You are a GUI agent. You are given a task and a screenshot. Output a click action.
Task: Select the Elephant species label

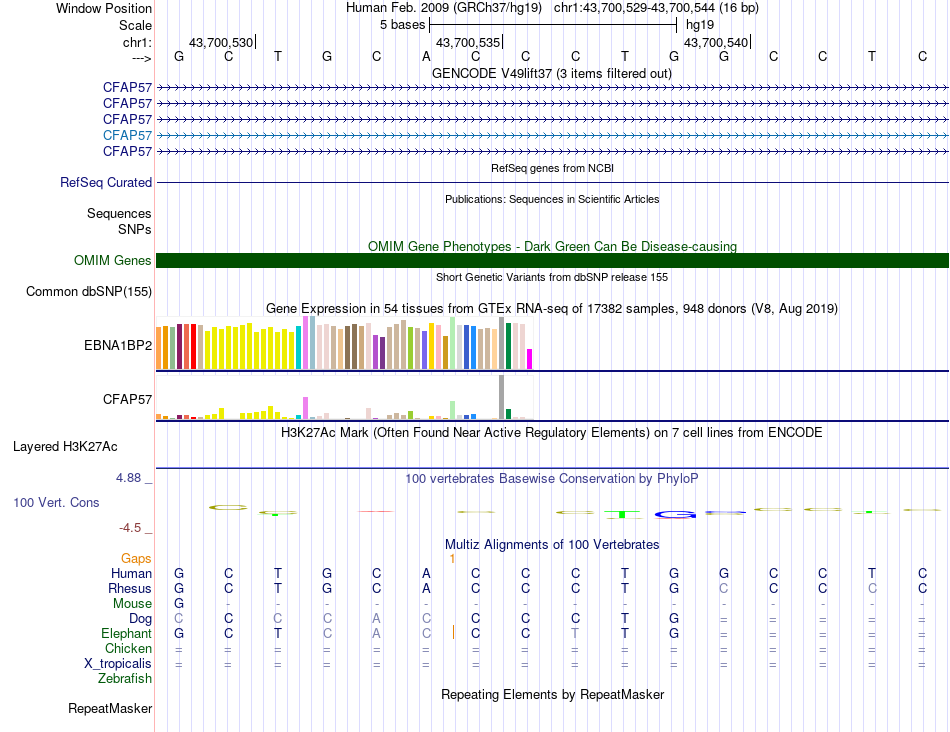[126, 634]
